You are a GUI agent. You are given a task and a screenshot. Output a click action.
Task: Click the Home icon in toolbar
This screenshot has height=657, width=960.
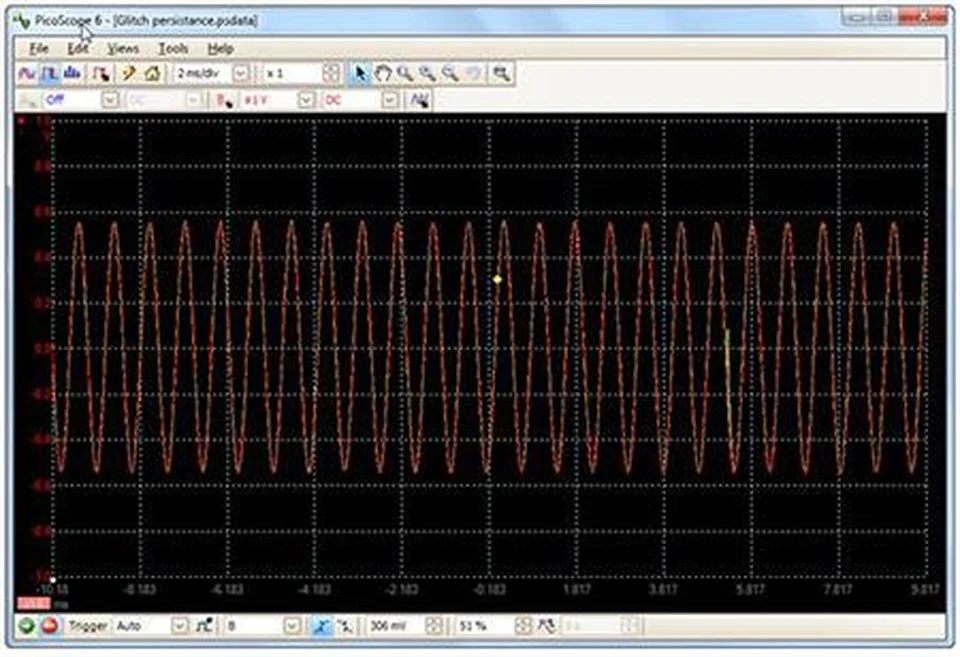click(x=152, y=73)
